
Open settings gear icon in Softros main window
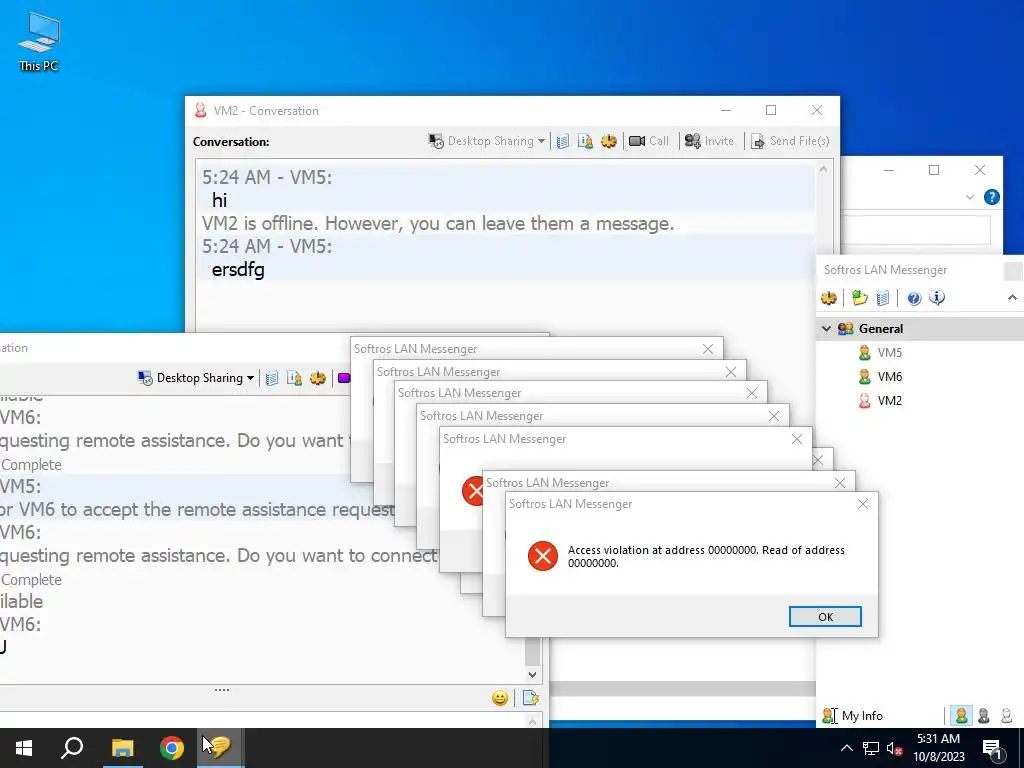click(x=829, y=298)
